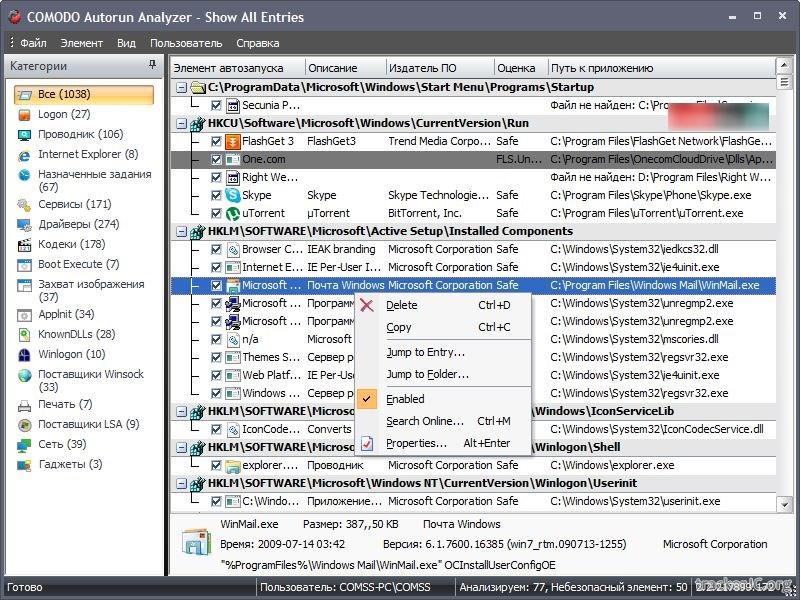Click the uTorrent entry icon
The image size is (801, 600).
(233, 213)
